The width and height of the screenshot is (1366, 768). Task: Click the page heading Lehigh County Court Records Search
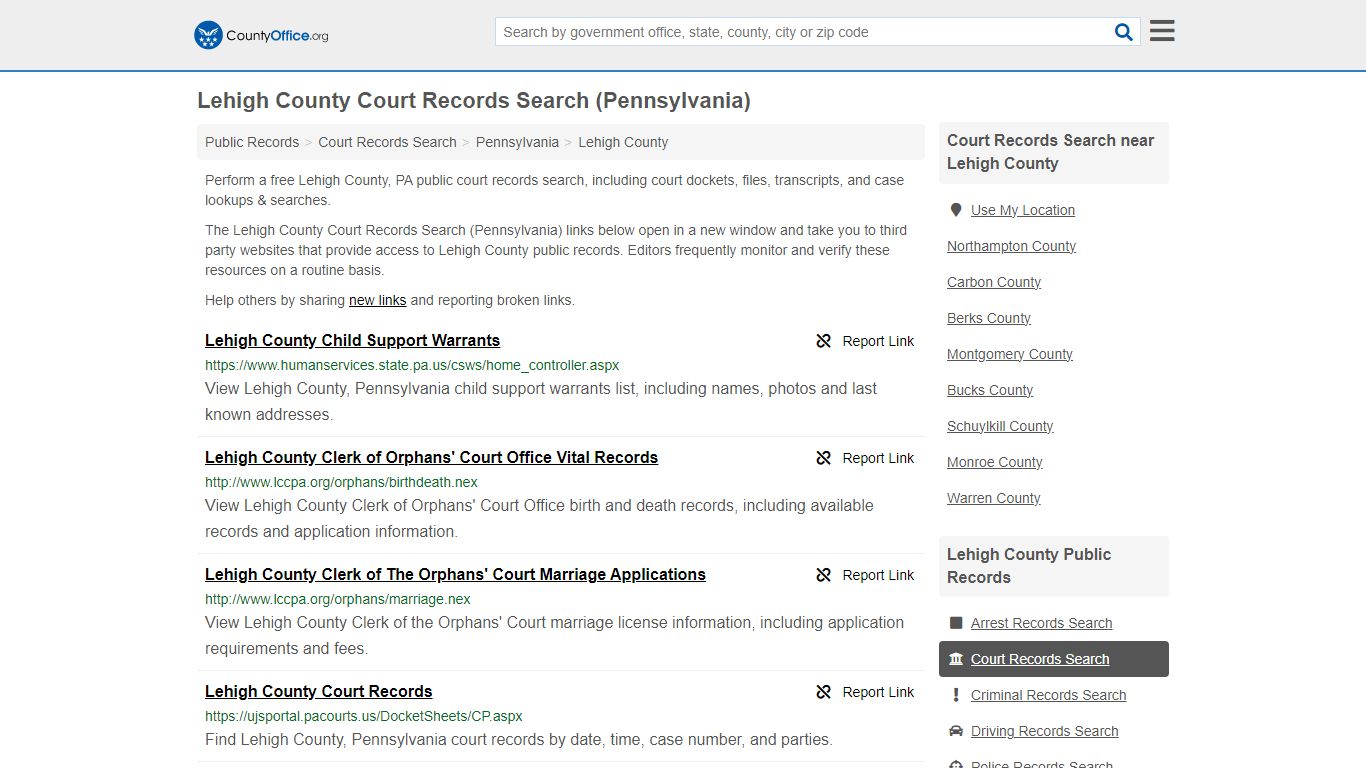tap(473, 101)
